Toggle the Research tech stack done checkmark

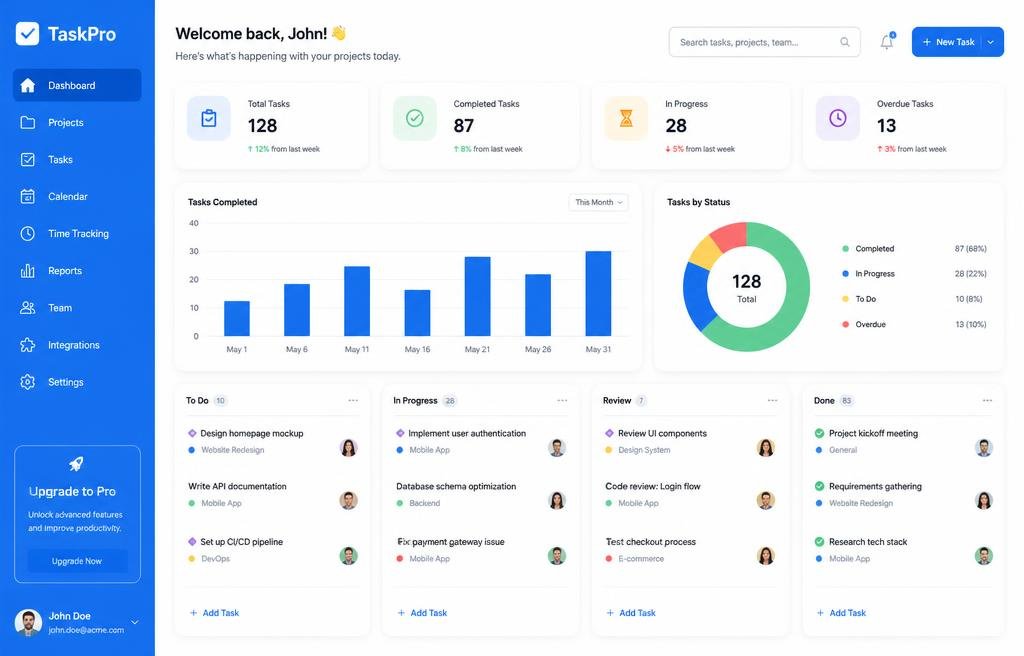pos(820,542)
